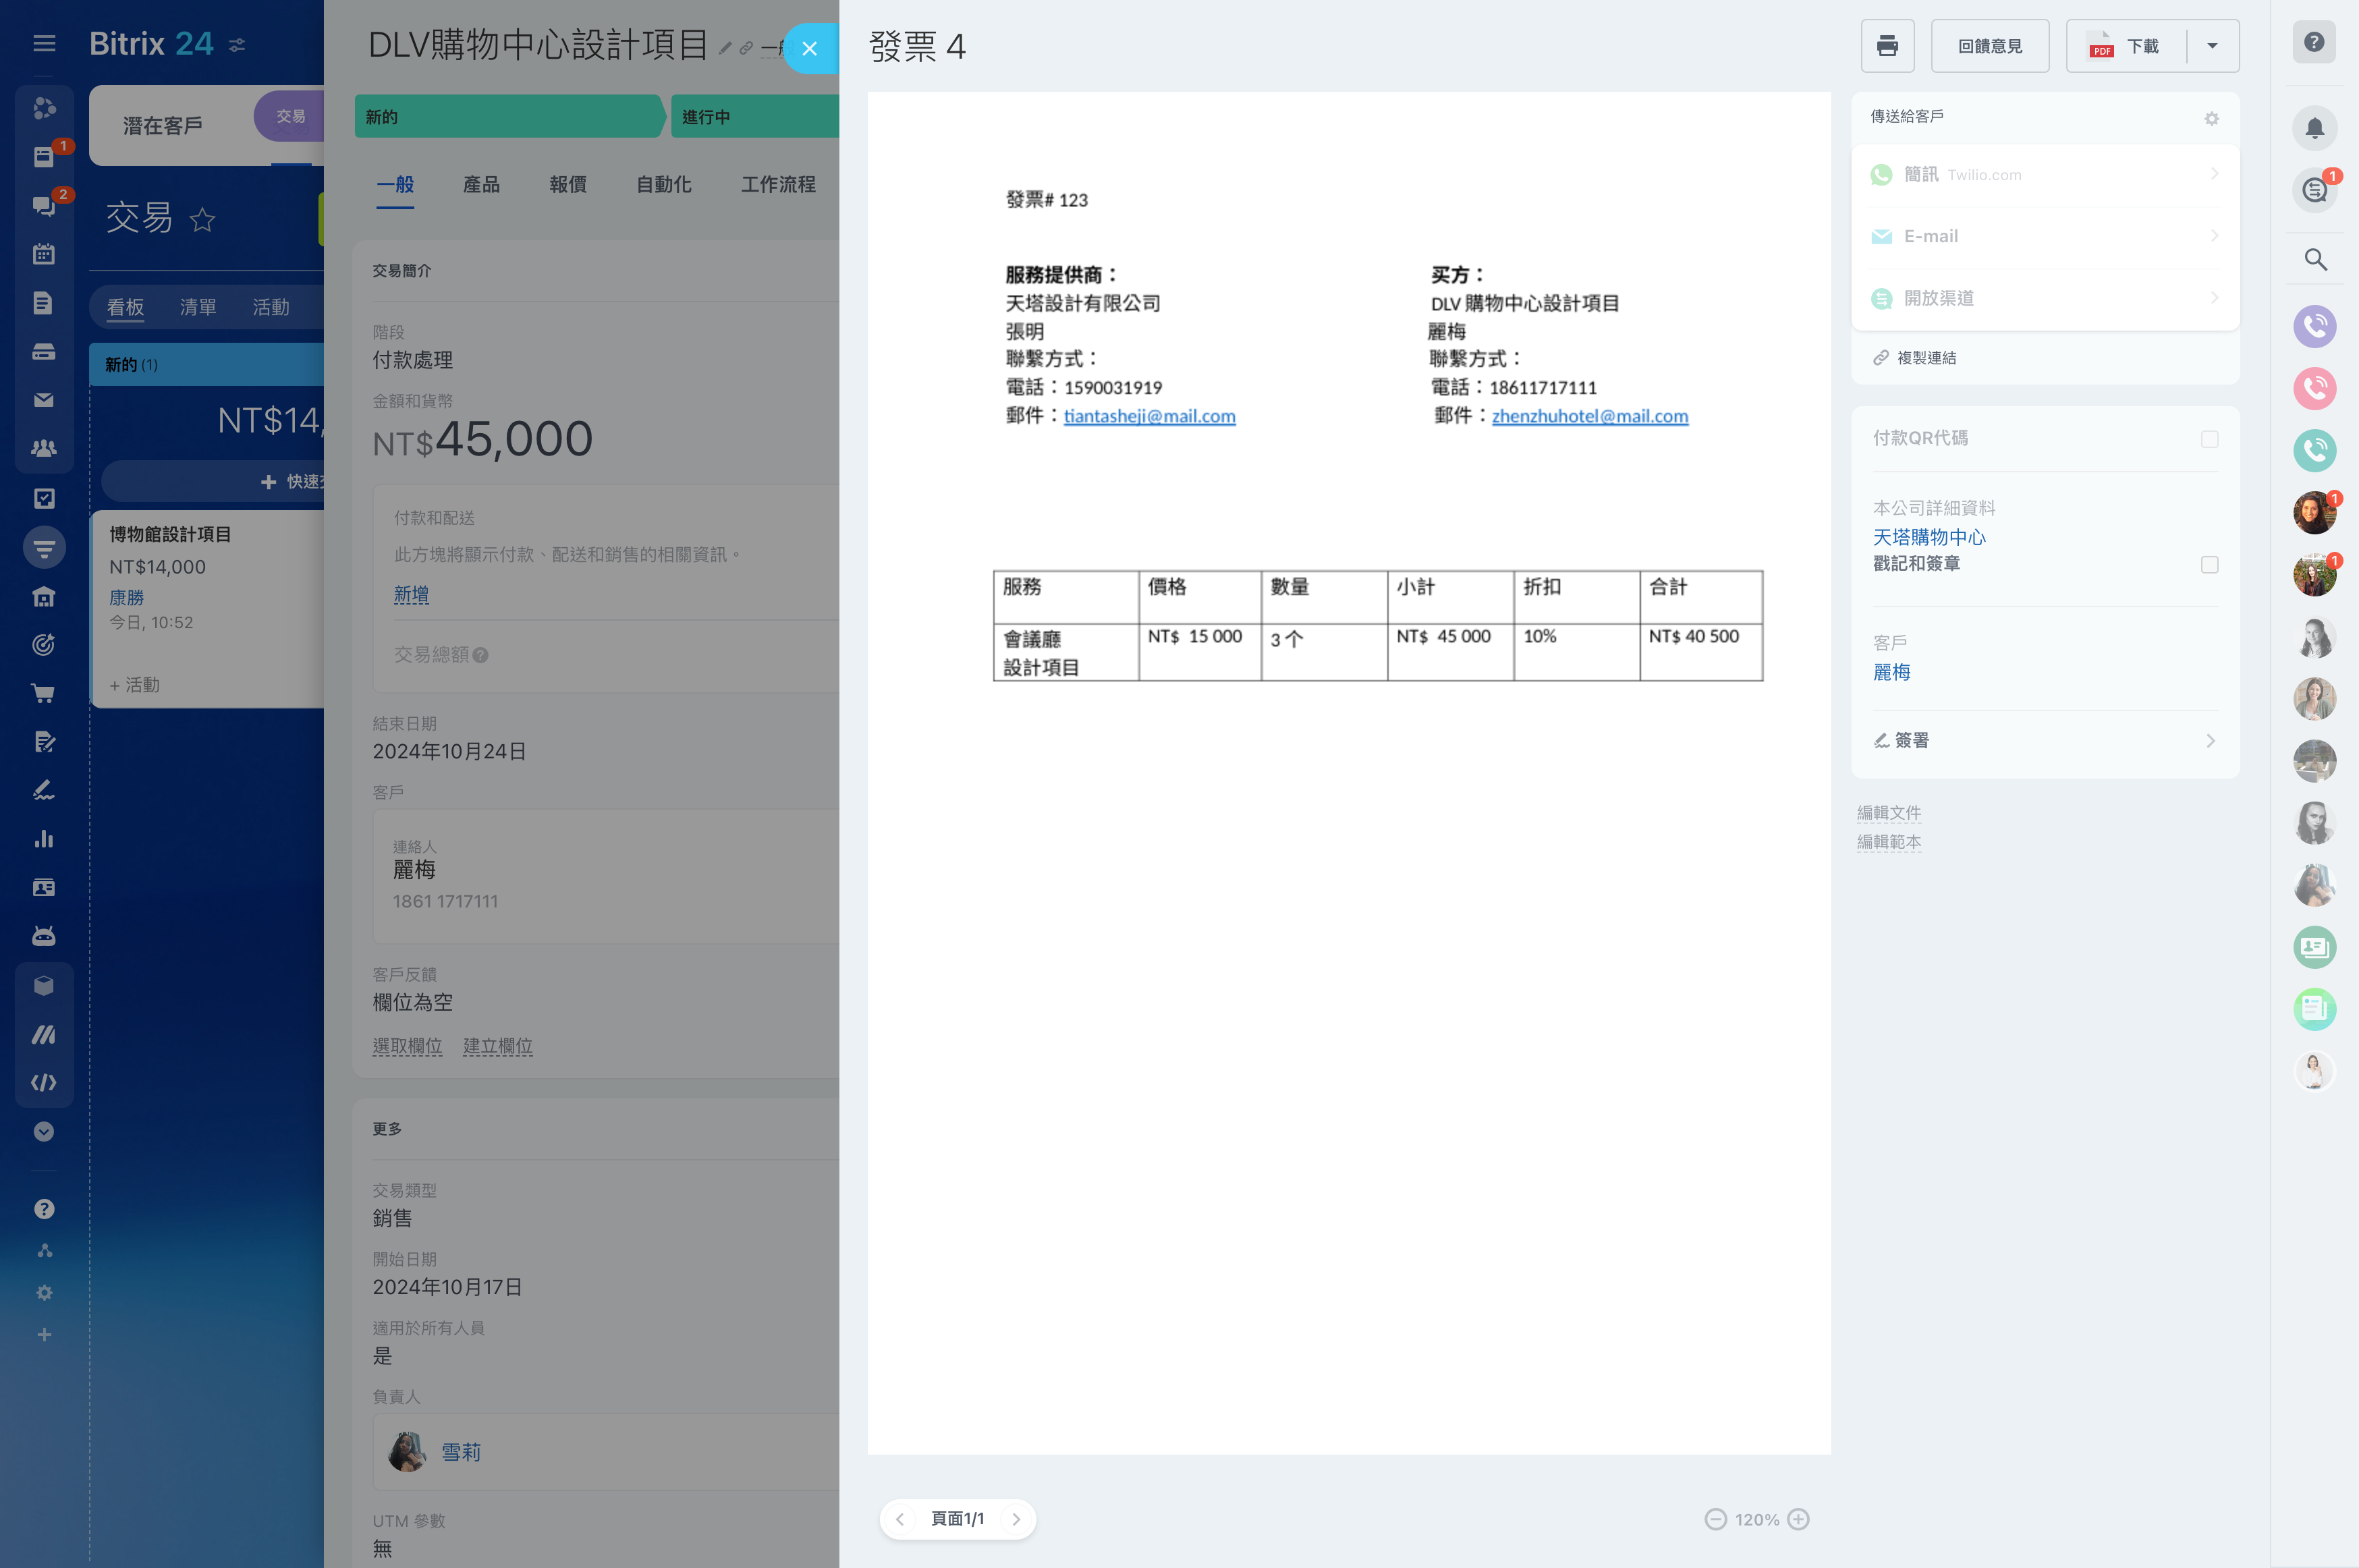
Task: Open the mail icon in the left sidebar
Action: pos(43,400)
